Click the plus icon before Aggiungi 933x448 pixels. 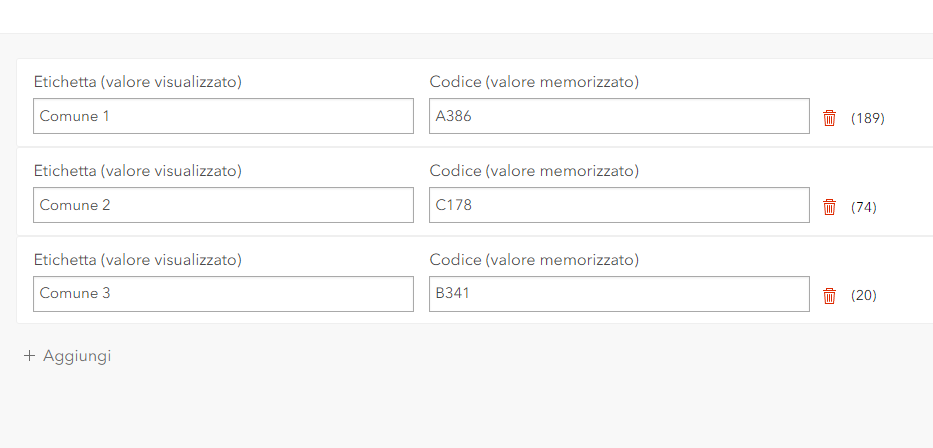(x=30, y=356)
